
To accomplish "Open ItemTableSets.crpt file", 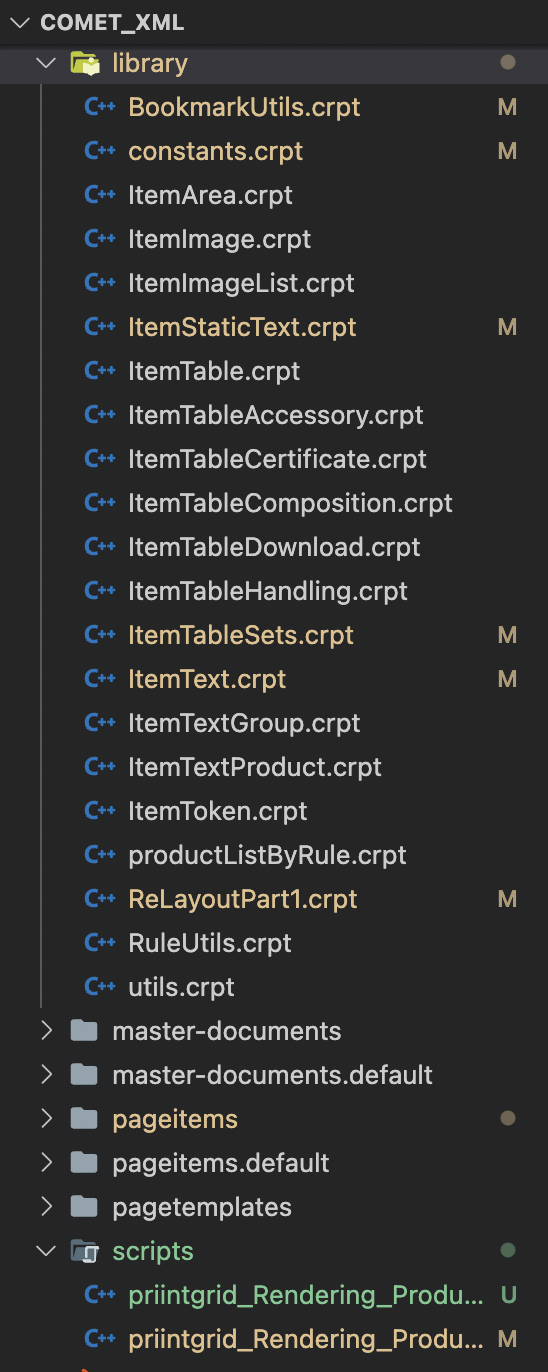I will 241,635.
